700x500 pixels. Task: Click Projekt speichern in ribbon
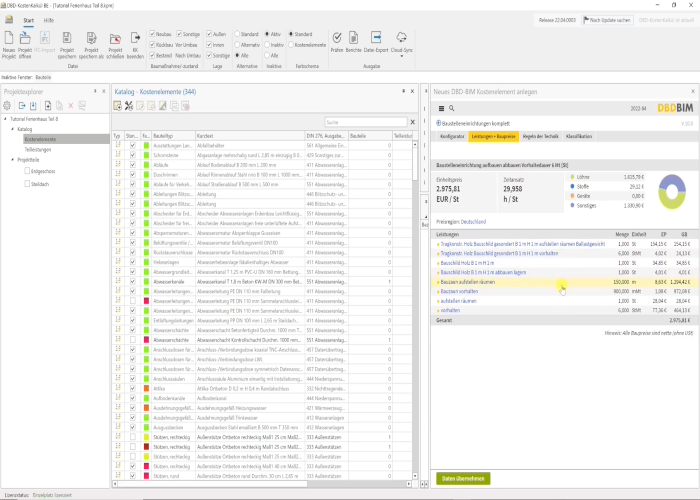(68, 39)
